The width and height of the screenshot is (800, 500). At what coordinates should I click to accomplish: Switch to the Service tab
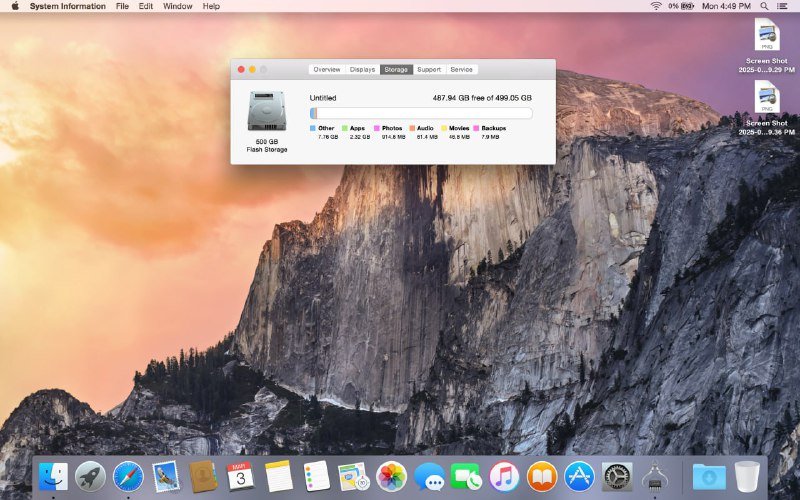[462, 69]
